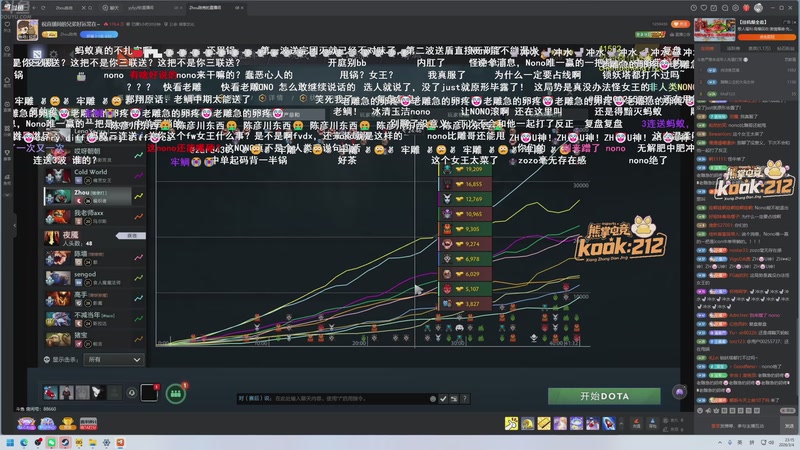Click the green party group icon
The height and width of the screenshot is (450, 800).
176,393
